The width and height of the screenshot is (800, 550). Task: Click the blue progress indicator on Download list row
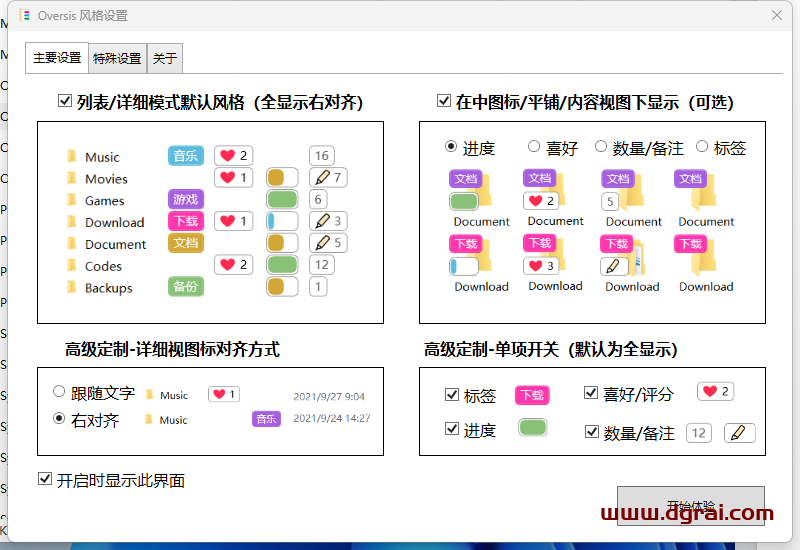click(x=282, y=221)
